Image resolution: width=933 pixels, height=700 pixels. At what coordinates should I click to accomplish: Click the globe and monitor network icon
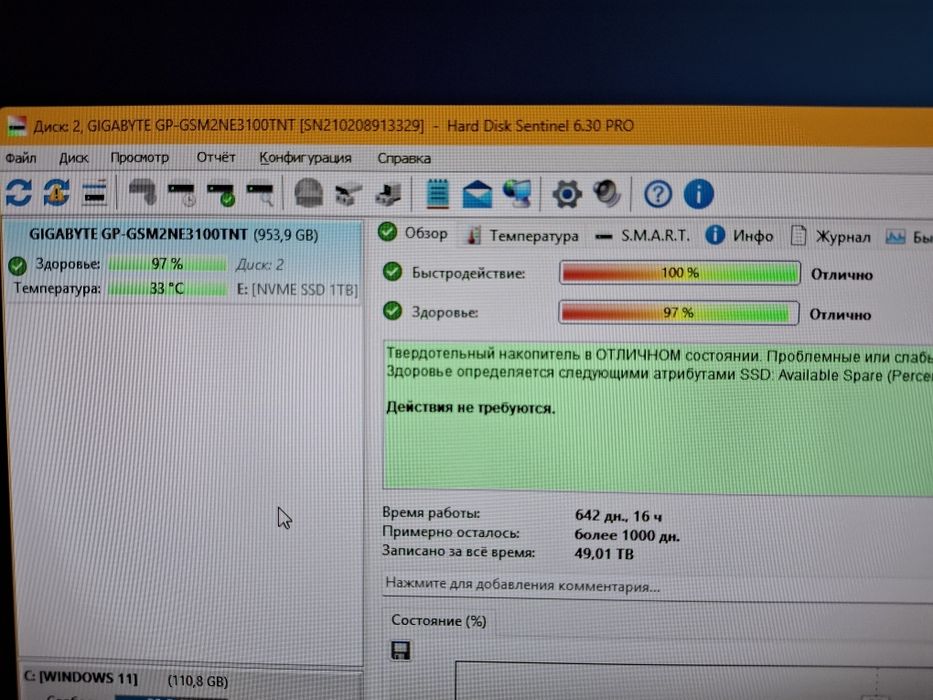[517, 194]
